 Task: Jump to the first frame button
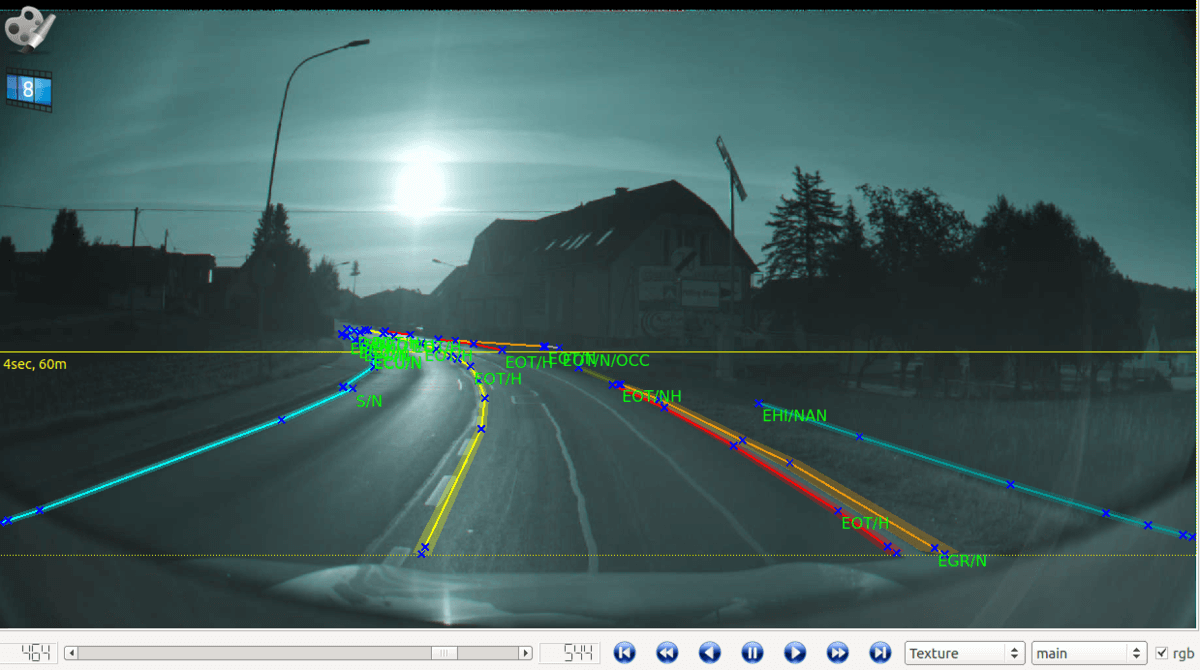[624, 653]
